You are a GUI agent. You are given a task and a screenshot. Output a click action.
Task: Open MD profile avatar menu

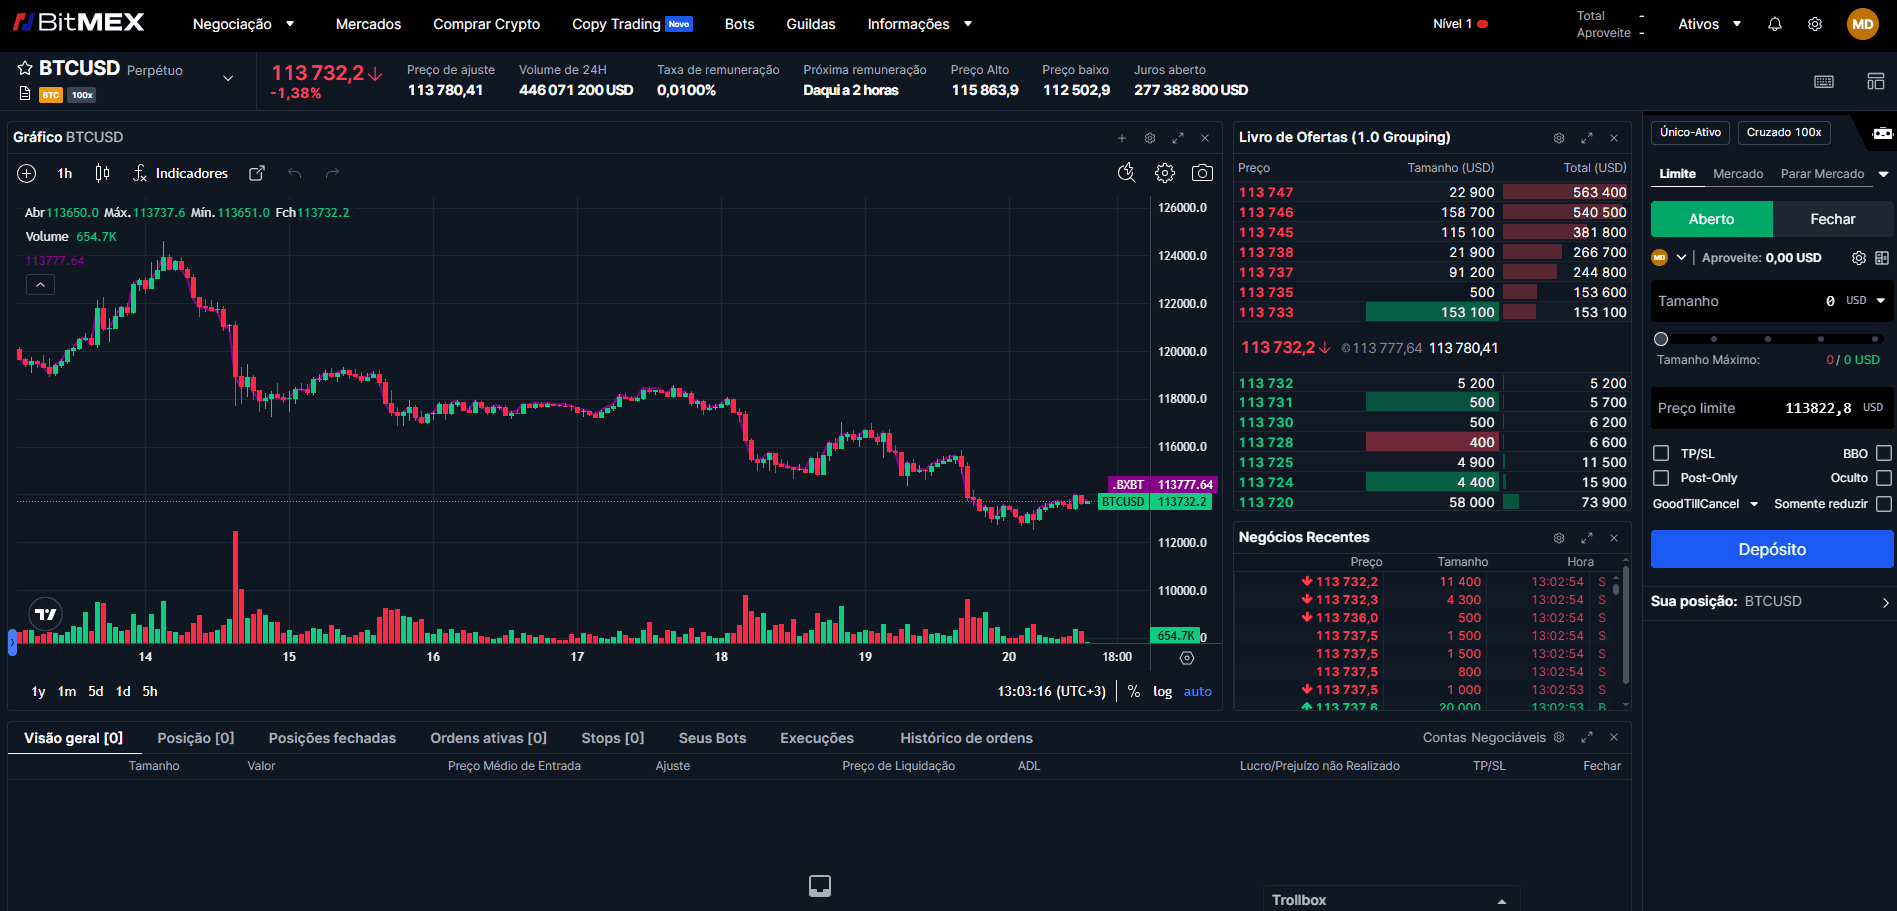pos(1863,24)
